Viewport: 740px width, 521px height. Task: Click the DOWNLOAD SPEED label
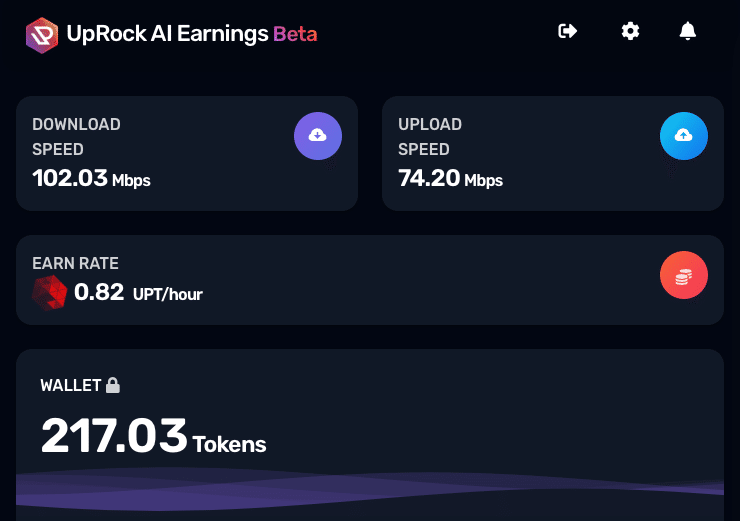click(x=76, y=137)
